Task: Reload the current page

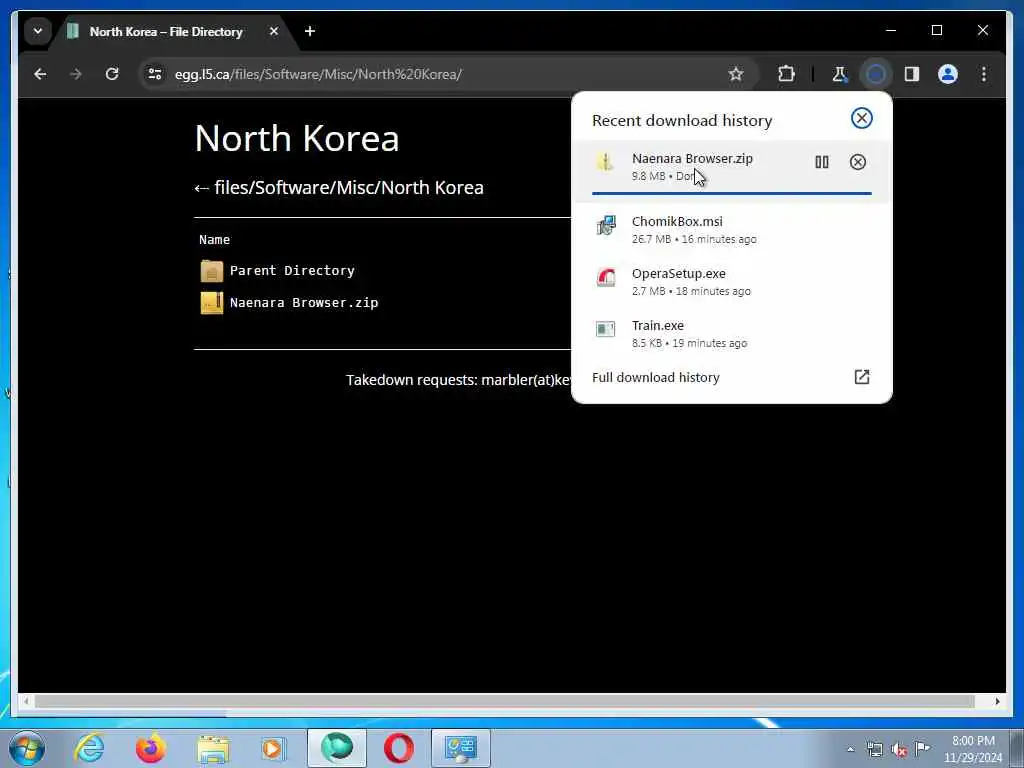Action: [112, 74]
